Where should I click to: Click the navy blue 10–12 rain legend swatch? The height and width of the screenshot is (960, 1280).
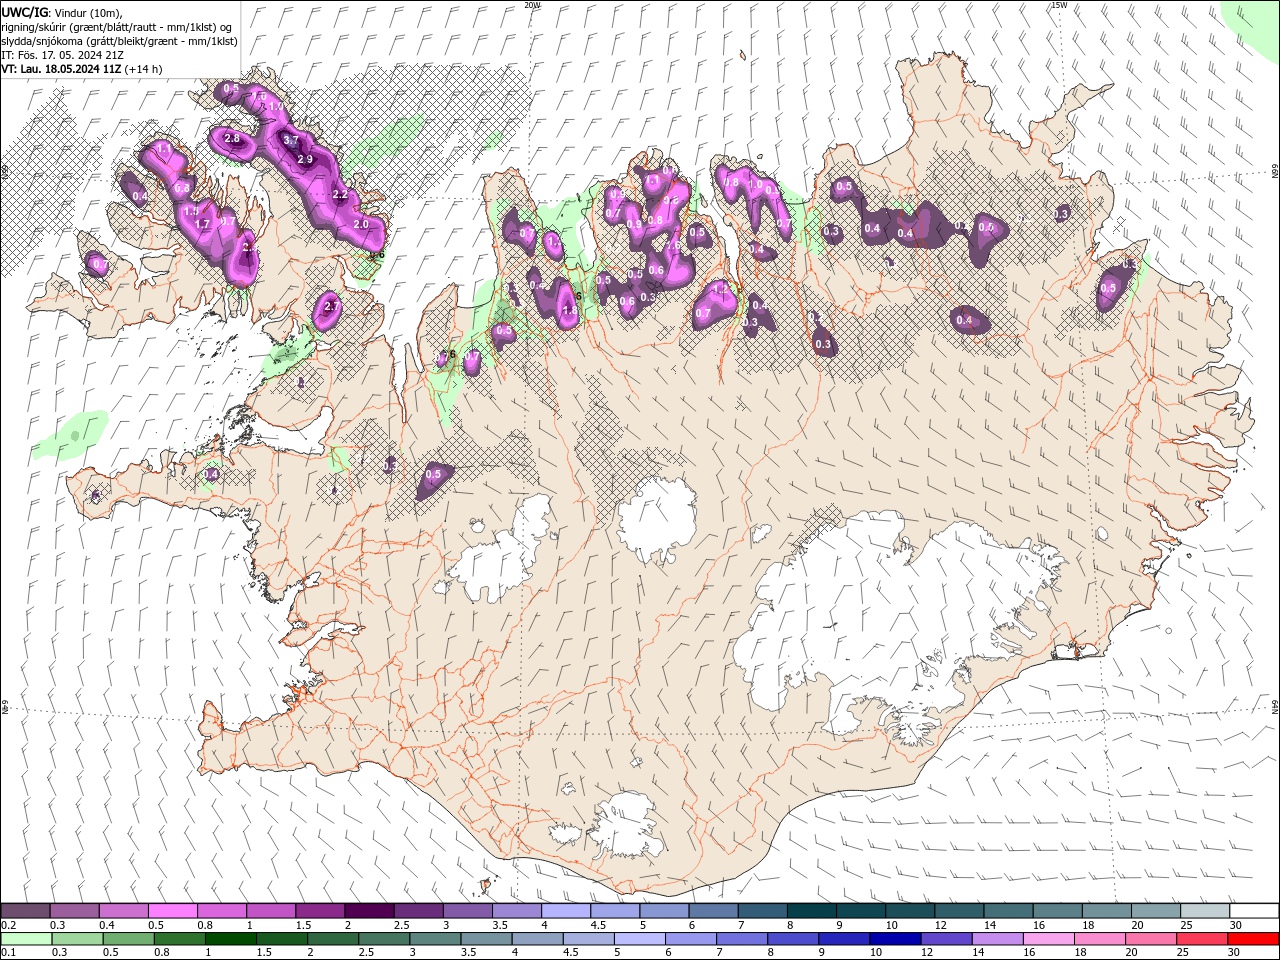[x=895, y=938]
